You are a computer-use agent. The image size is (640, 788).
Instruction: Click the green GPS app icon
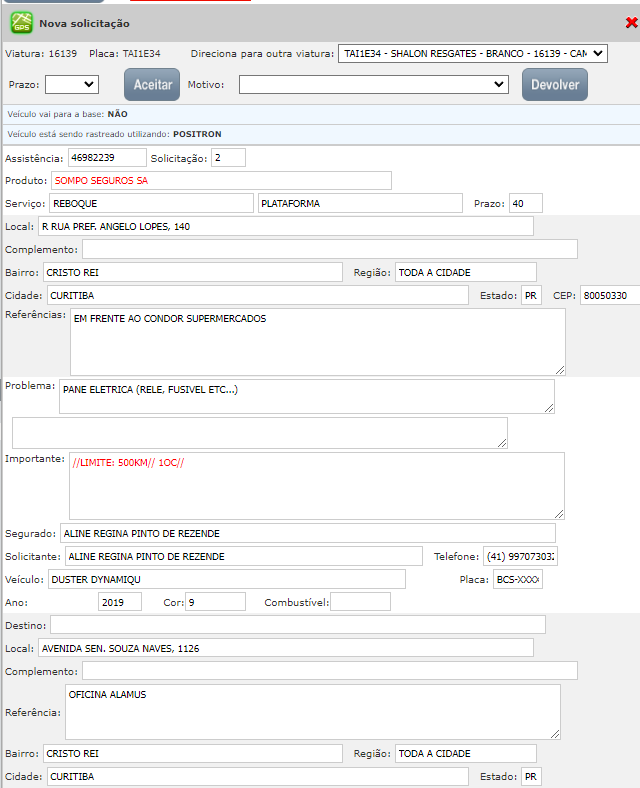[21, 22]
